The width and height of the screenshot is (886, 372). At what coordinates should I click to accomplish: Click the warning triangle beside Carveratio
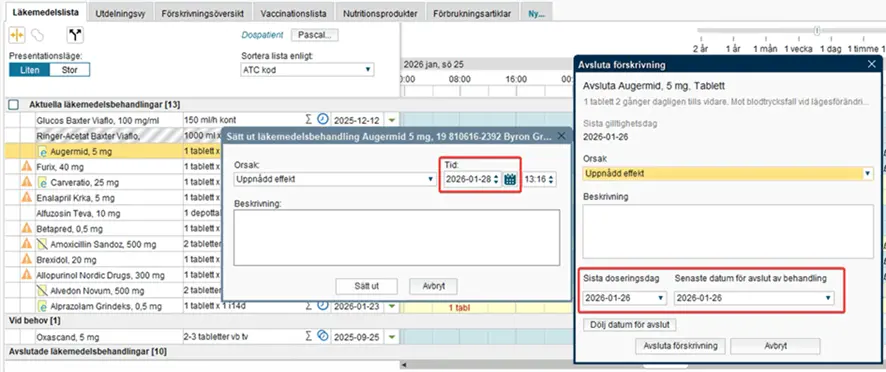coord(27,182)
